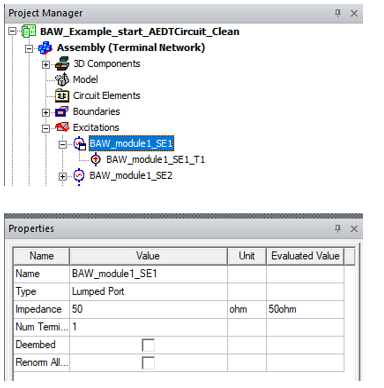Select the 3D Components tree item
The height and width of the screenshot is (388, 384).
[107, 64]
